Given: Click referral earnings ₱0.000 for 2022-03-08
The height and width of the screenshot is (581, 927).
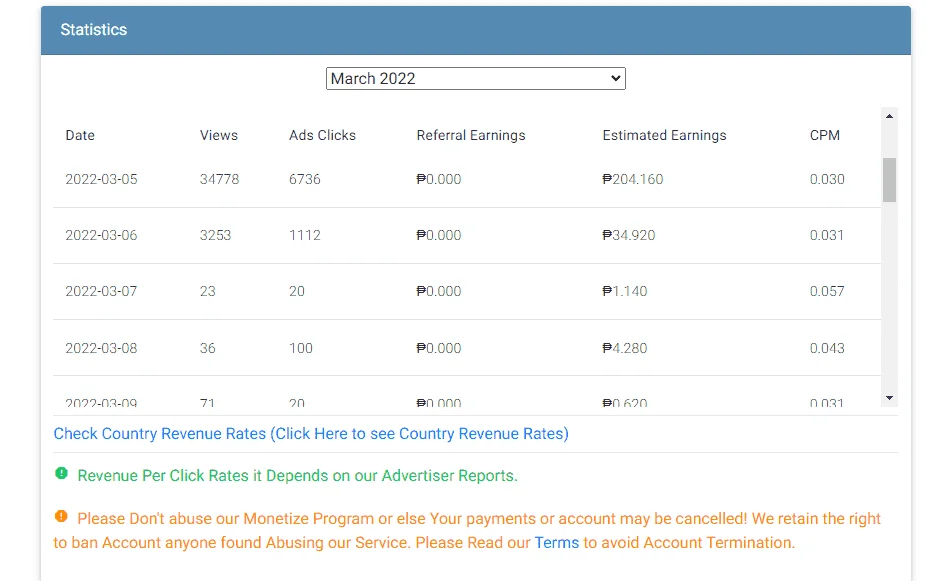Looking at the screenshot, I should (439, 348).
